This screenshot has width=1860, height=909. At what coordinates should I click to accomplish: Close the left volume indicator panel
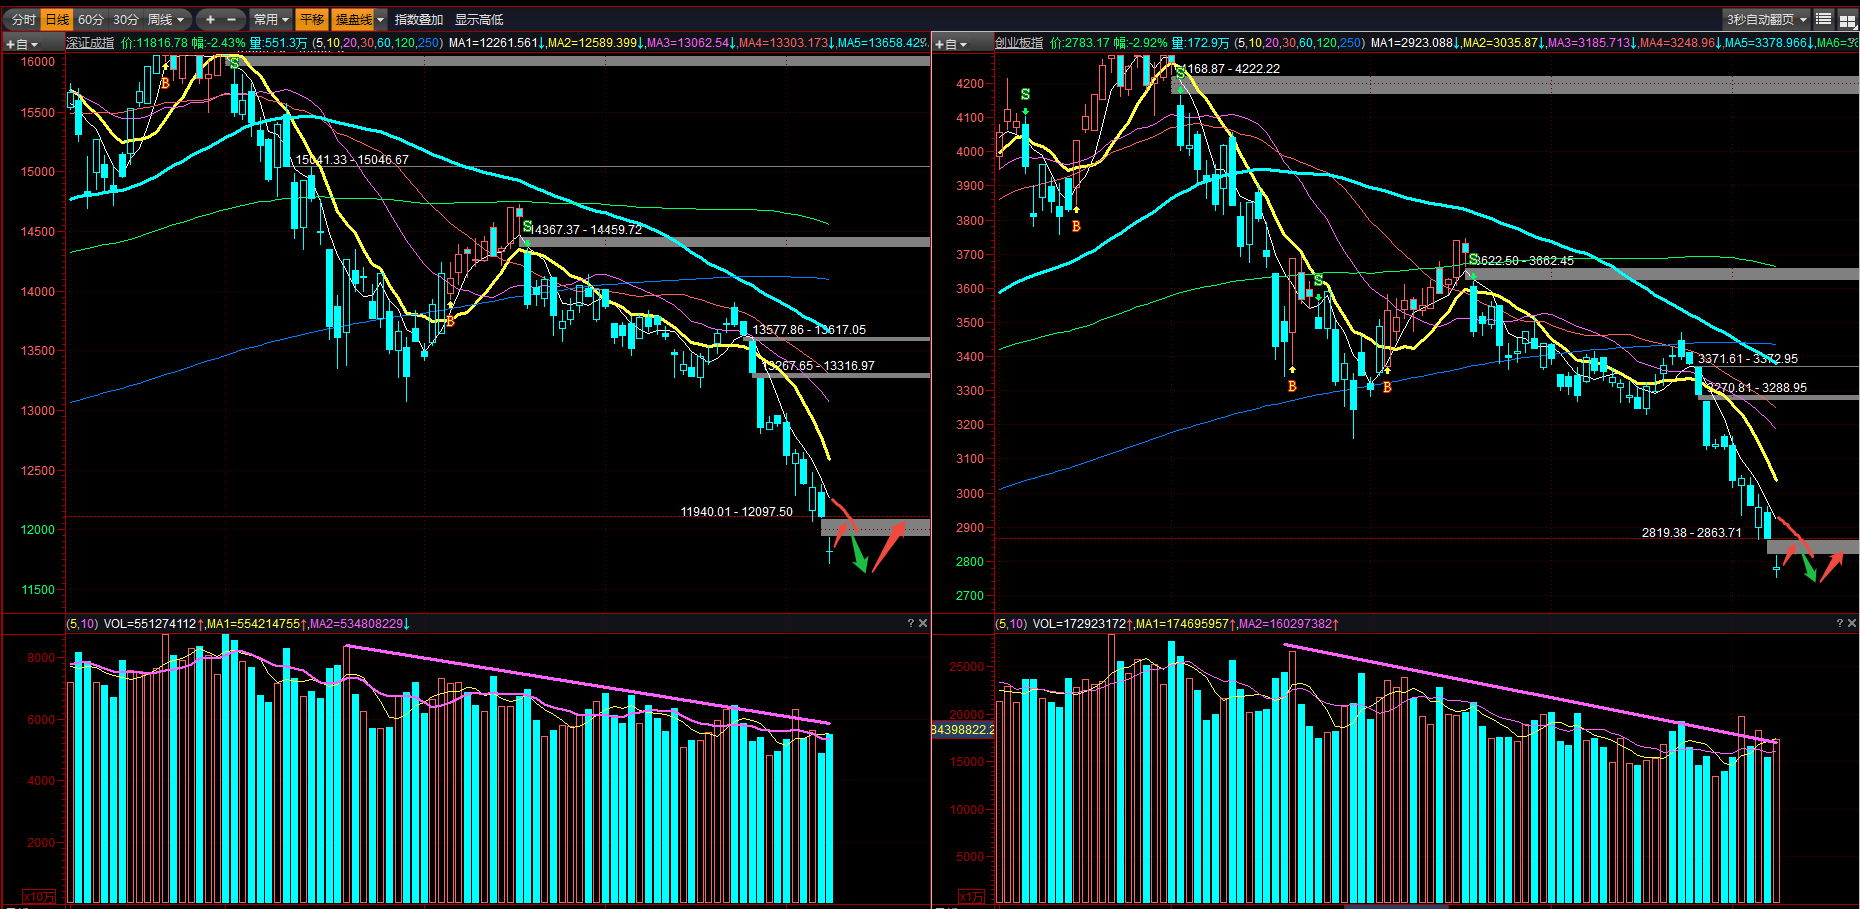923,623
